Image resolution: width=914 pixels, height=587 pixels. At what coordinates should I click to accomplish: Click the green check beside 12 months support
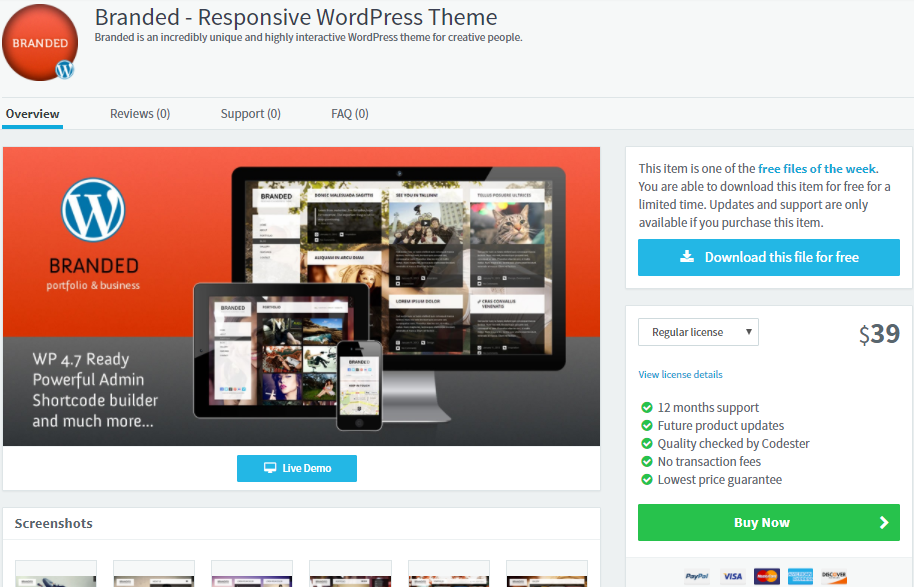point(646,408)
